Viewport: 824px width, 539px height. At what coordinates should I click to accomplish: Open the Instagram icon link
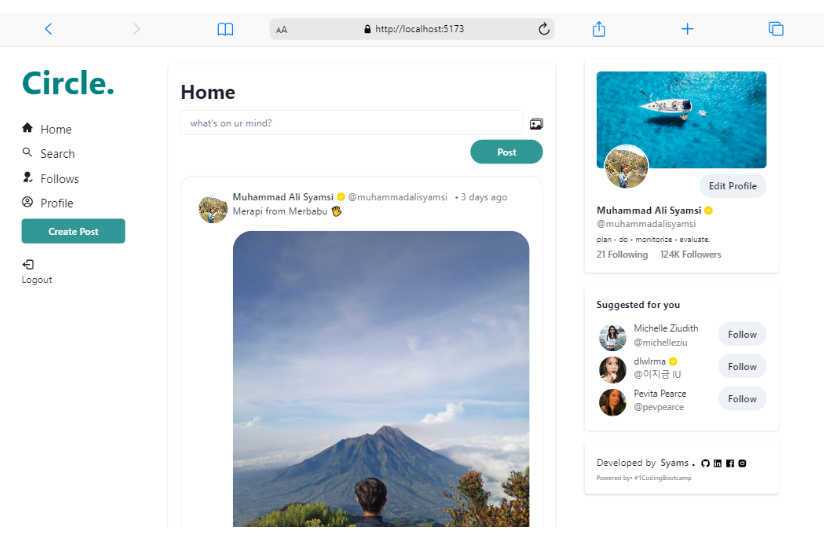point(742,463)
